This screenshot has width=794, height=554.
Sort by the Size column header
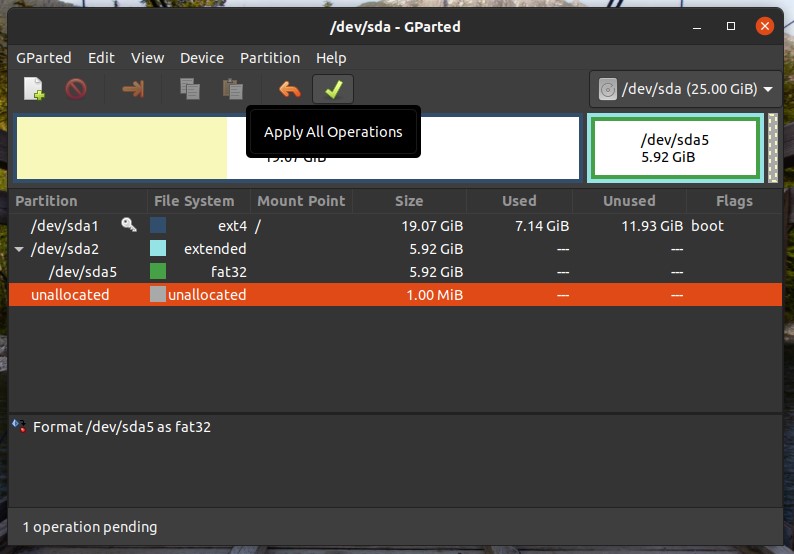click(x=408, y=201)
